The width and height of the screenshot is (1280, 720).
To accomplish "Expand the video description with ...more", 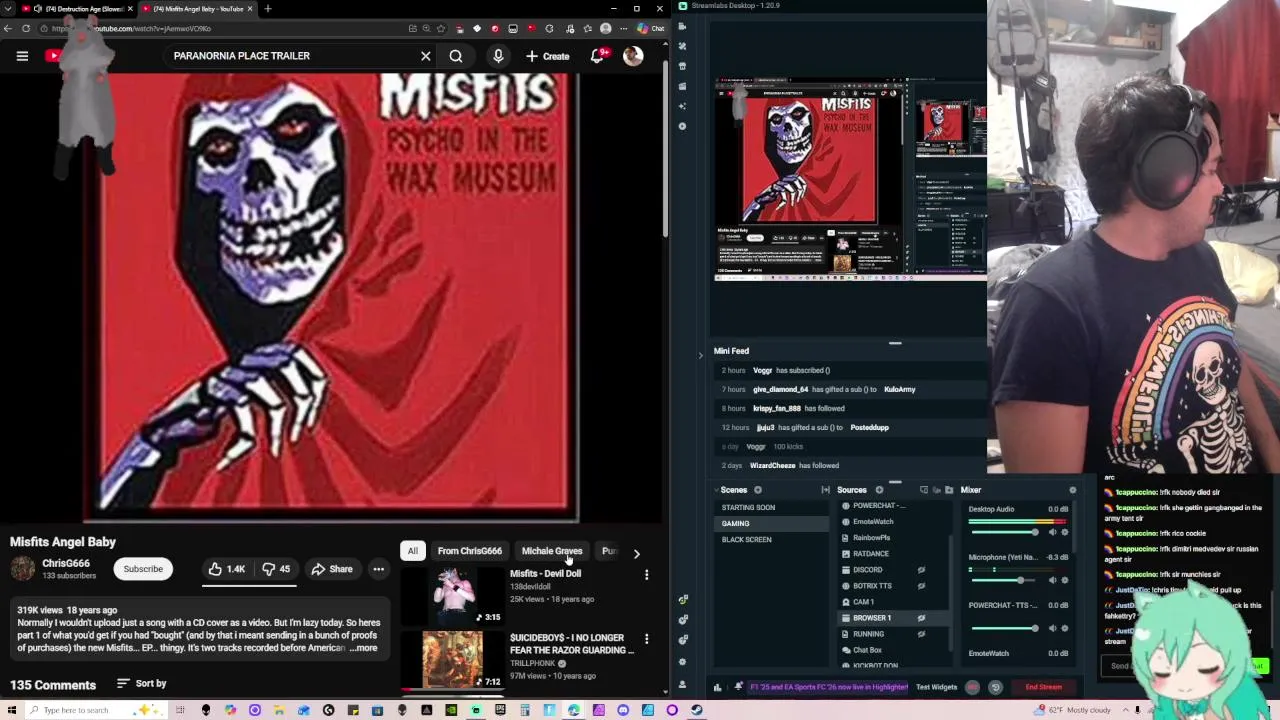I will pos(364,648).
